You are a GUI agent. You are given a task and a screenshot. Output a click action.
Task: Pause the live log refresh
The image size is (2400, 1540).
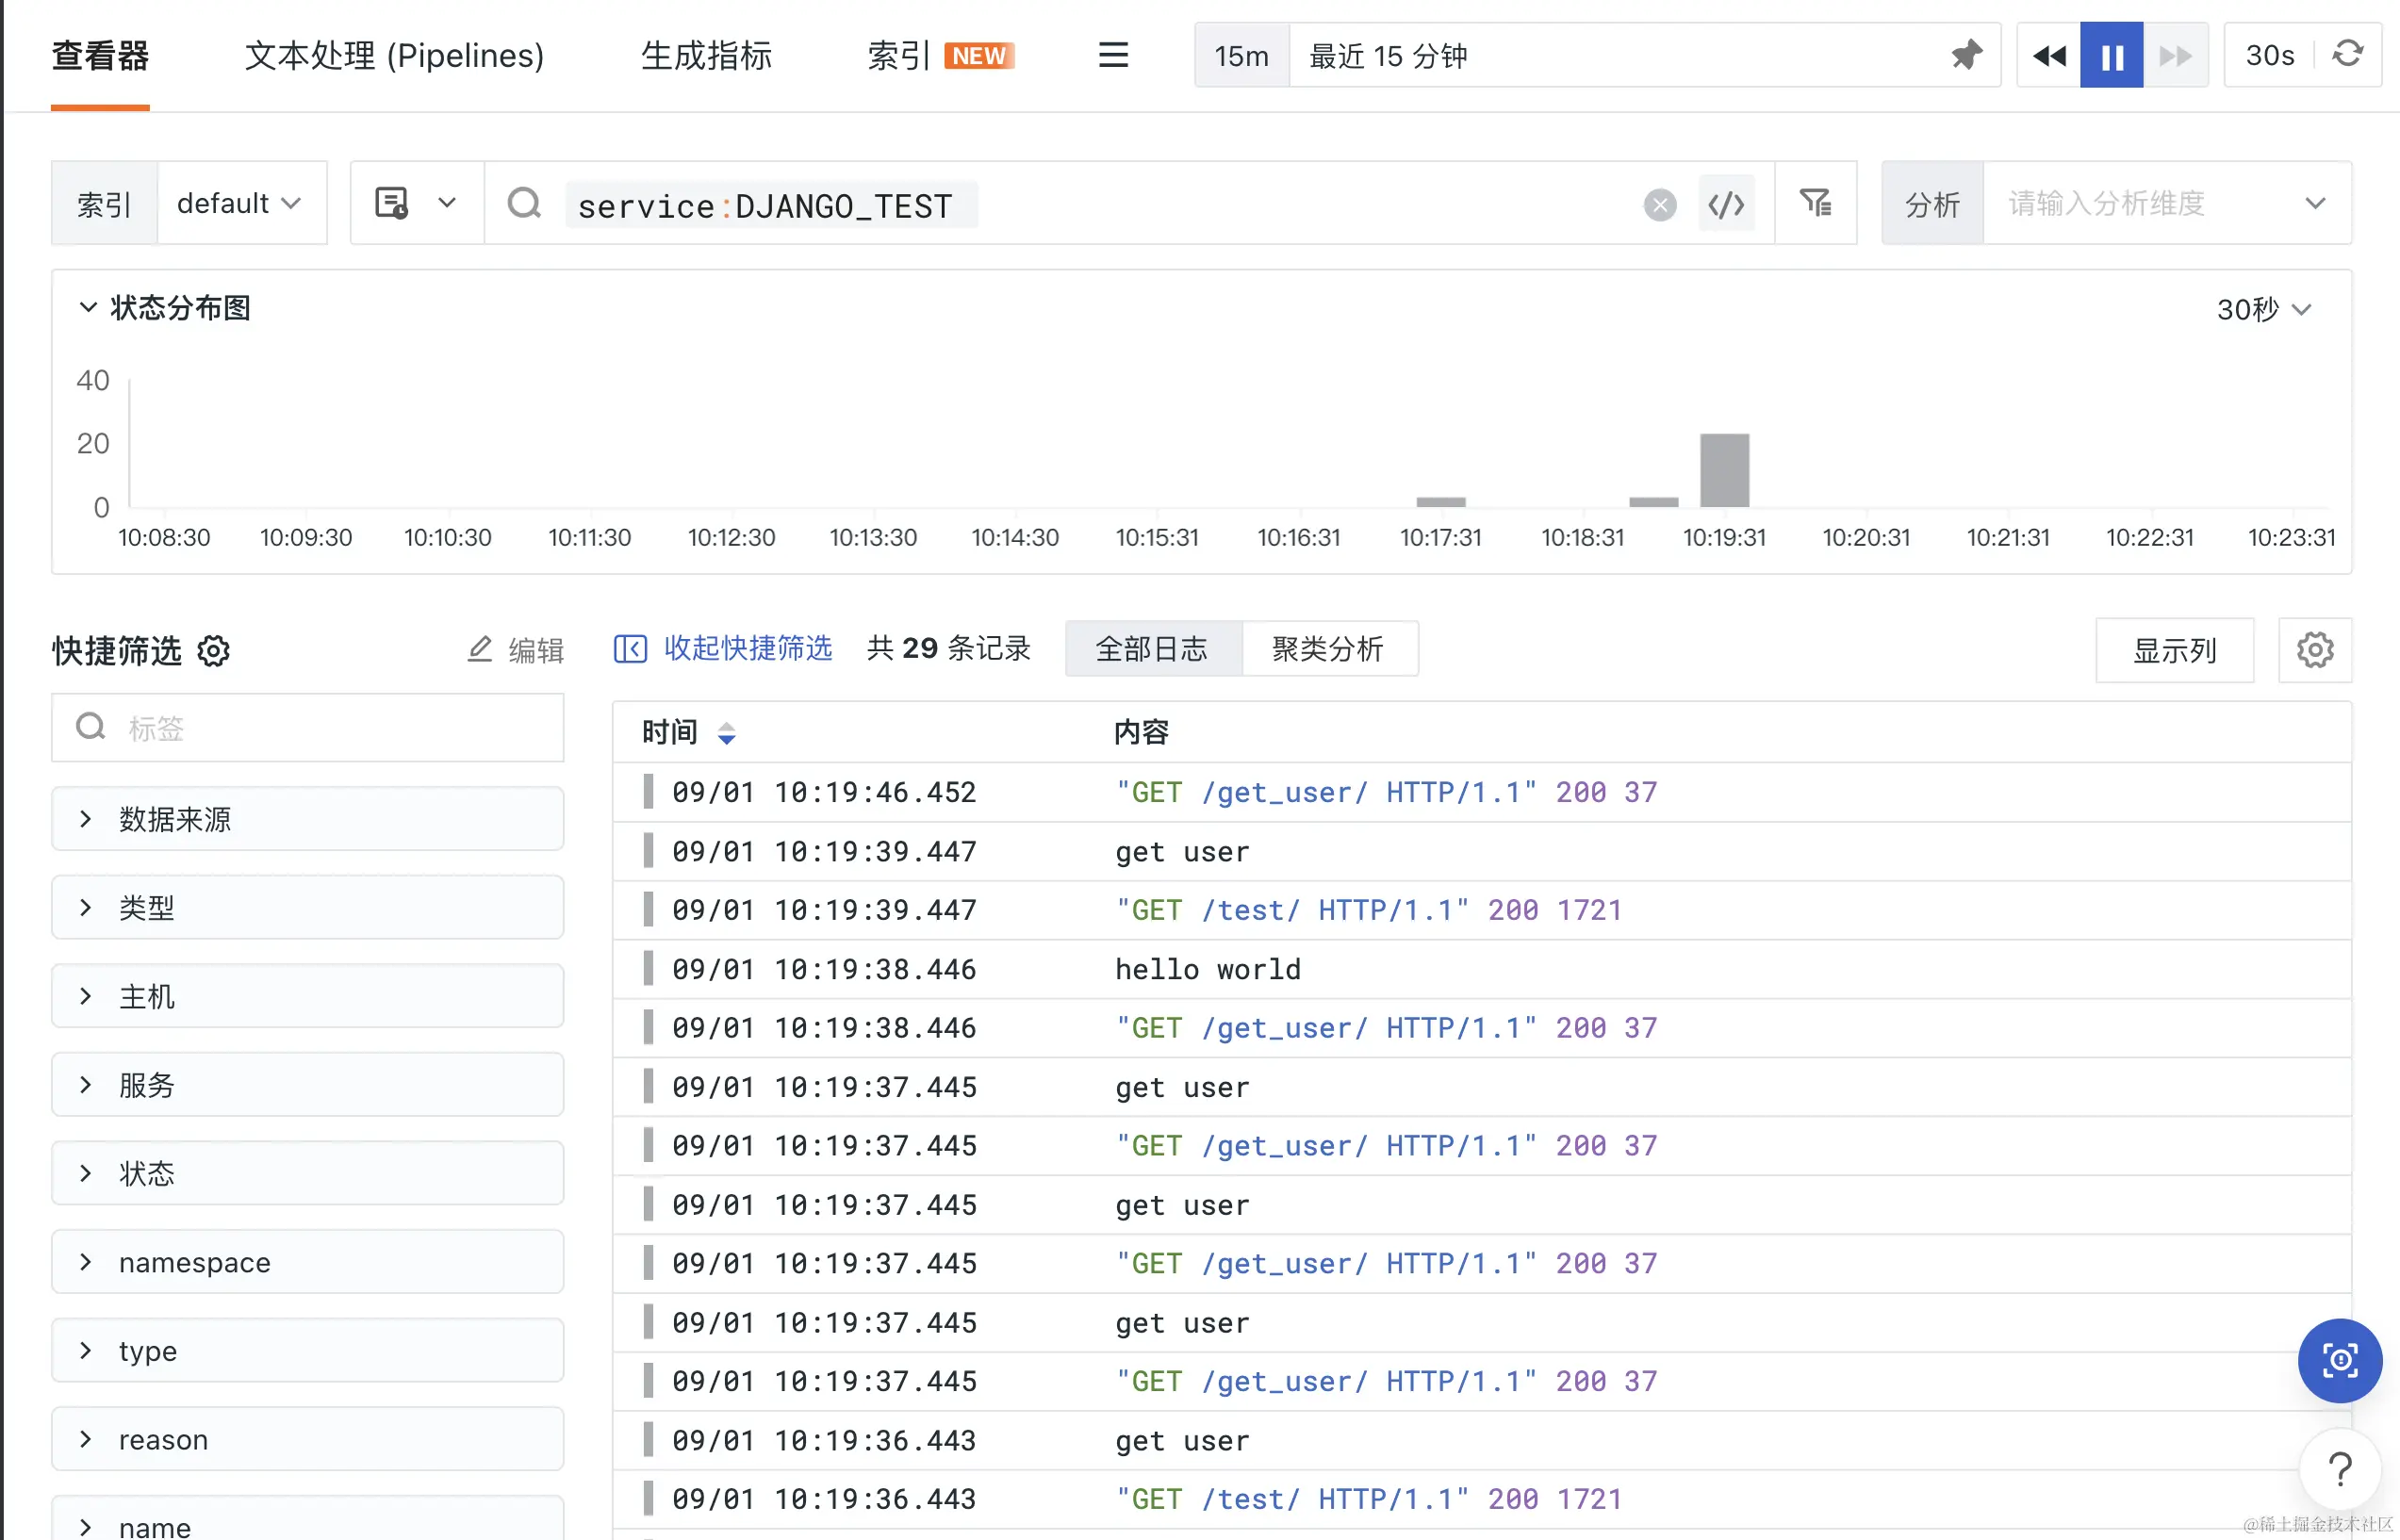(2112, 55)
